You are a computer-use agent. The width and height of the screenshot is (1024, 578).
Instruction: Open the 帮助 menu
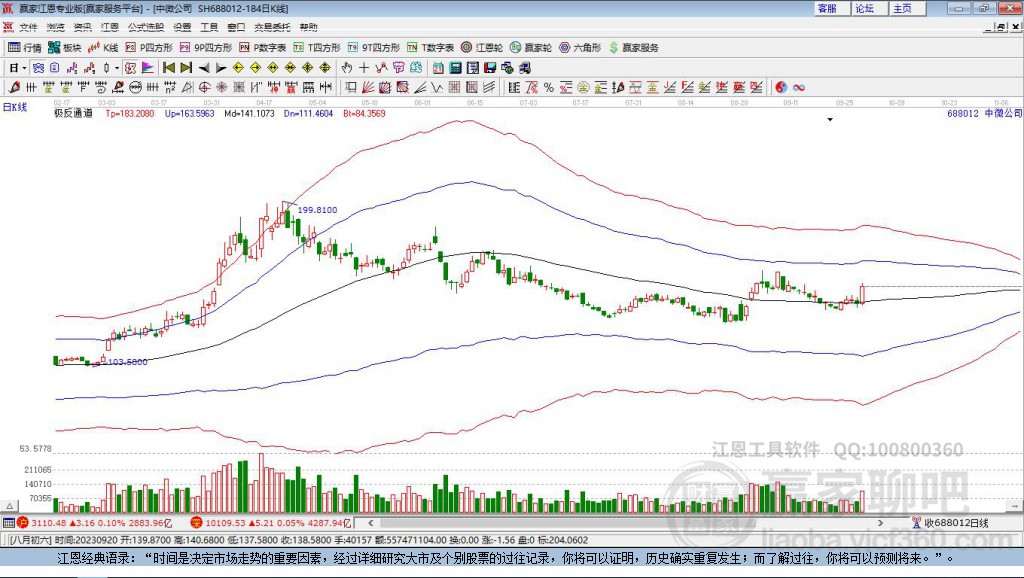[308, 27]
